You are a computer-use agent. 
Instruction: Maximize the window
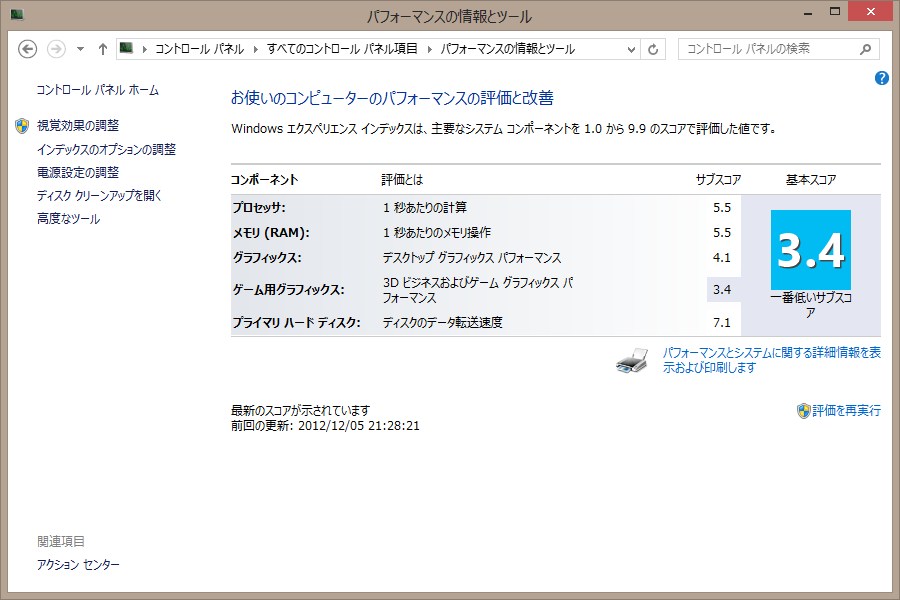click(x=835, y=11)
